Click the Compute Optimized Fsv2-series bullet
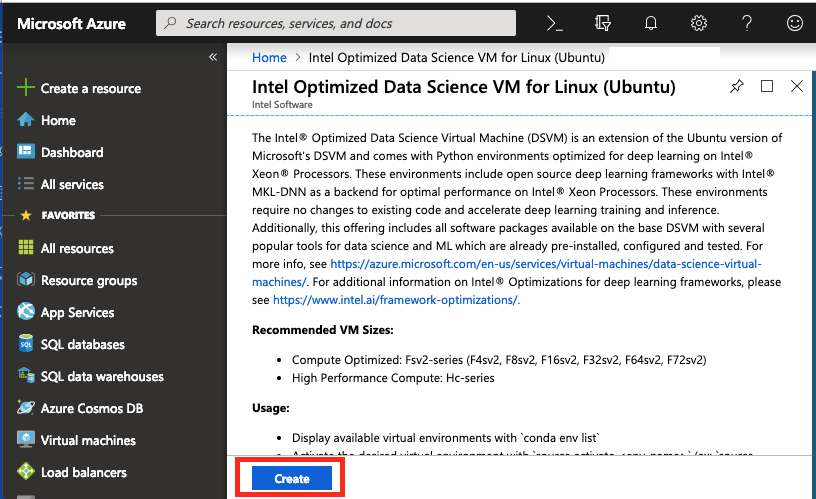 pyautogui.click(x=499, y=360)
